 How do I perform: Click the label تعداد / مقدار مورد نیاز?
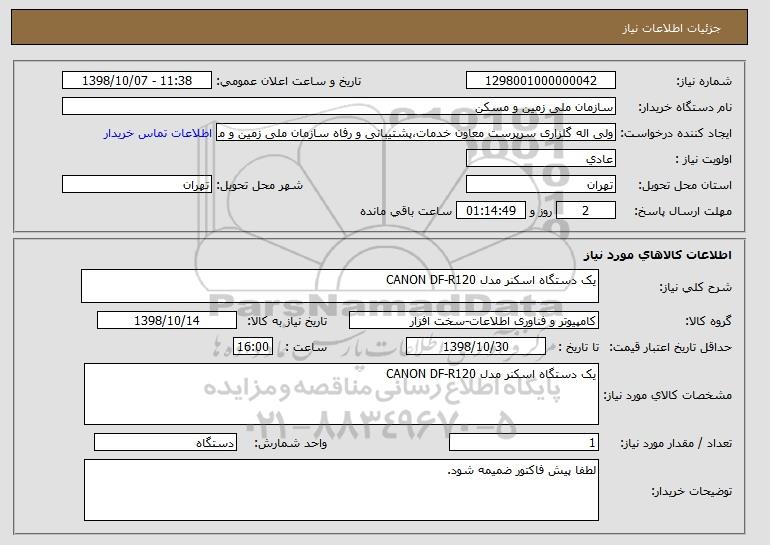[676, 443]
